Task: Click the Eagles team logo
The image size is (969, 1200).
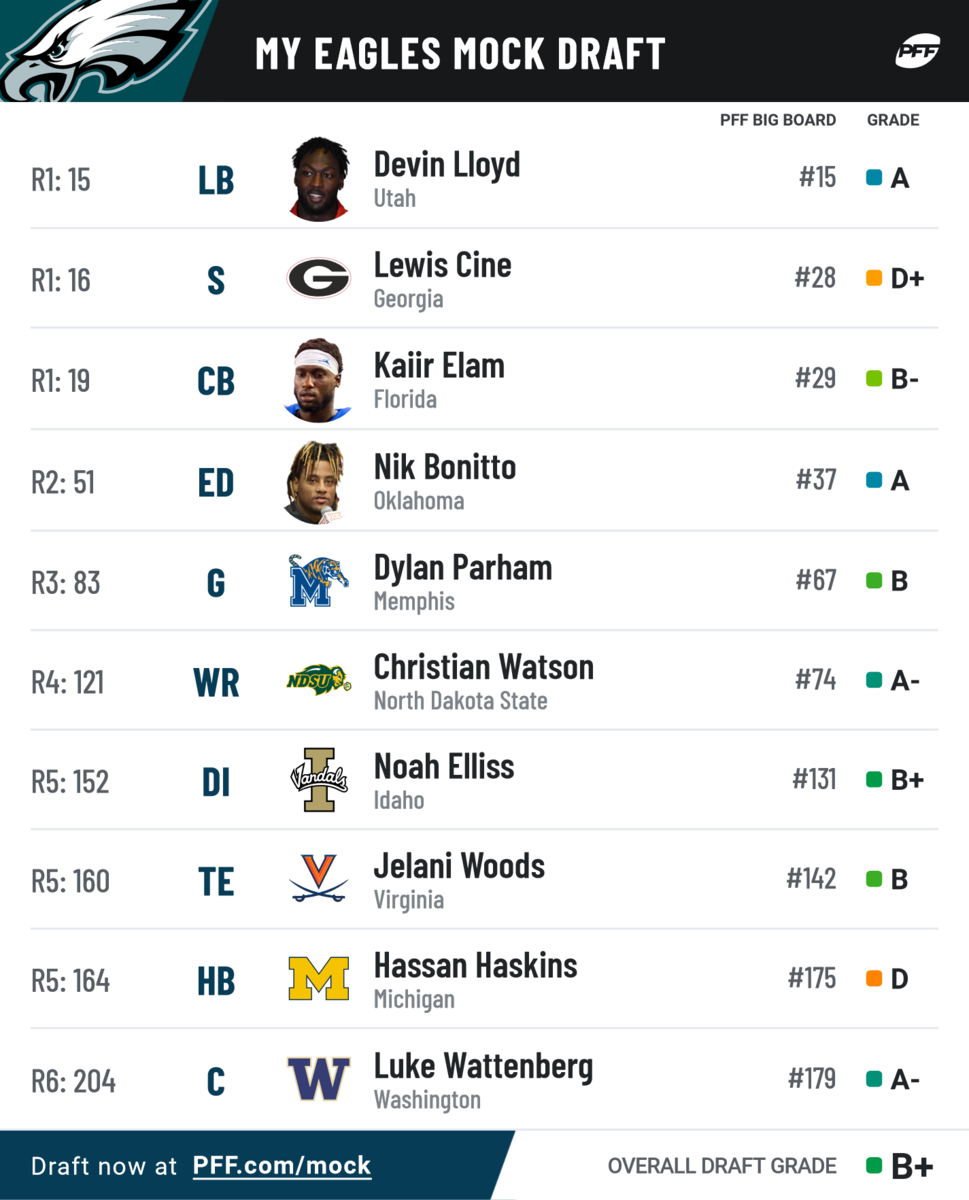Action: [x=103, y=51]
